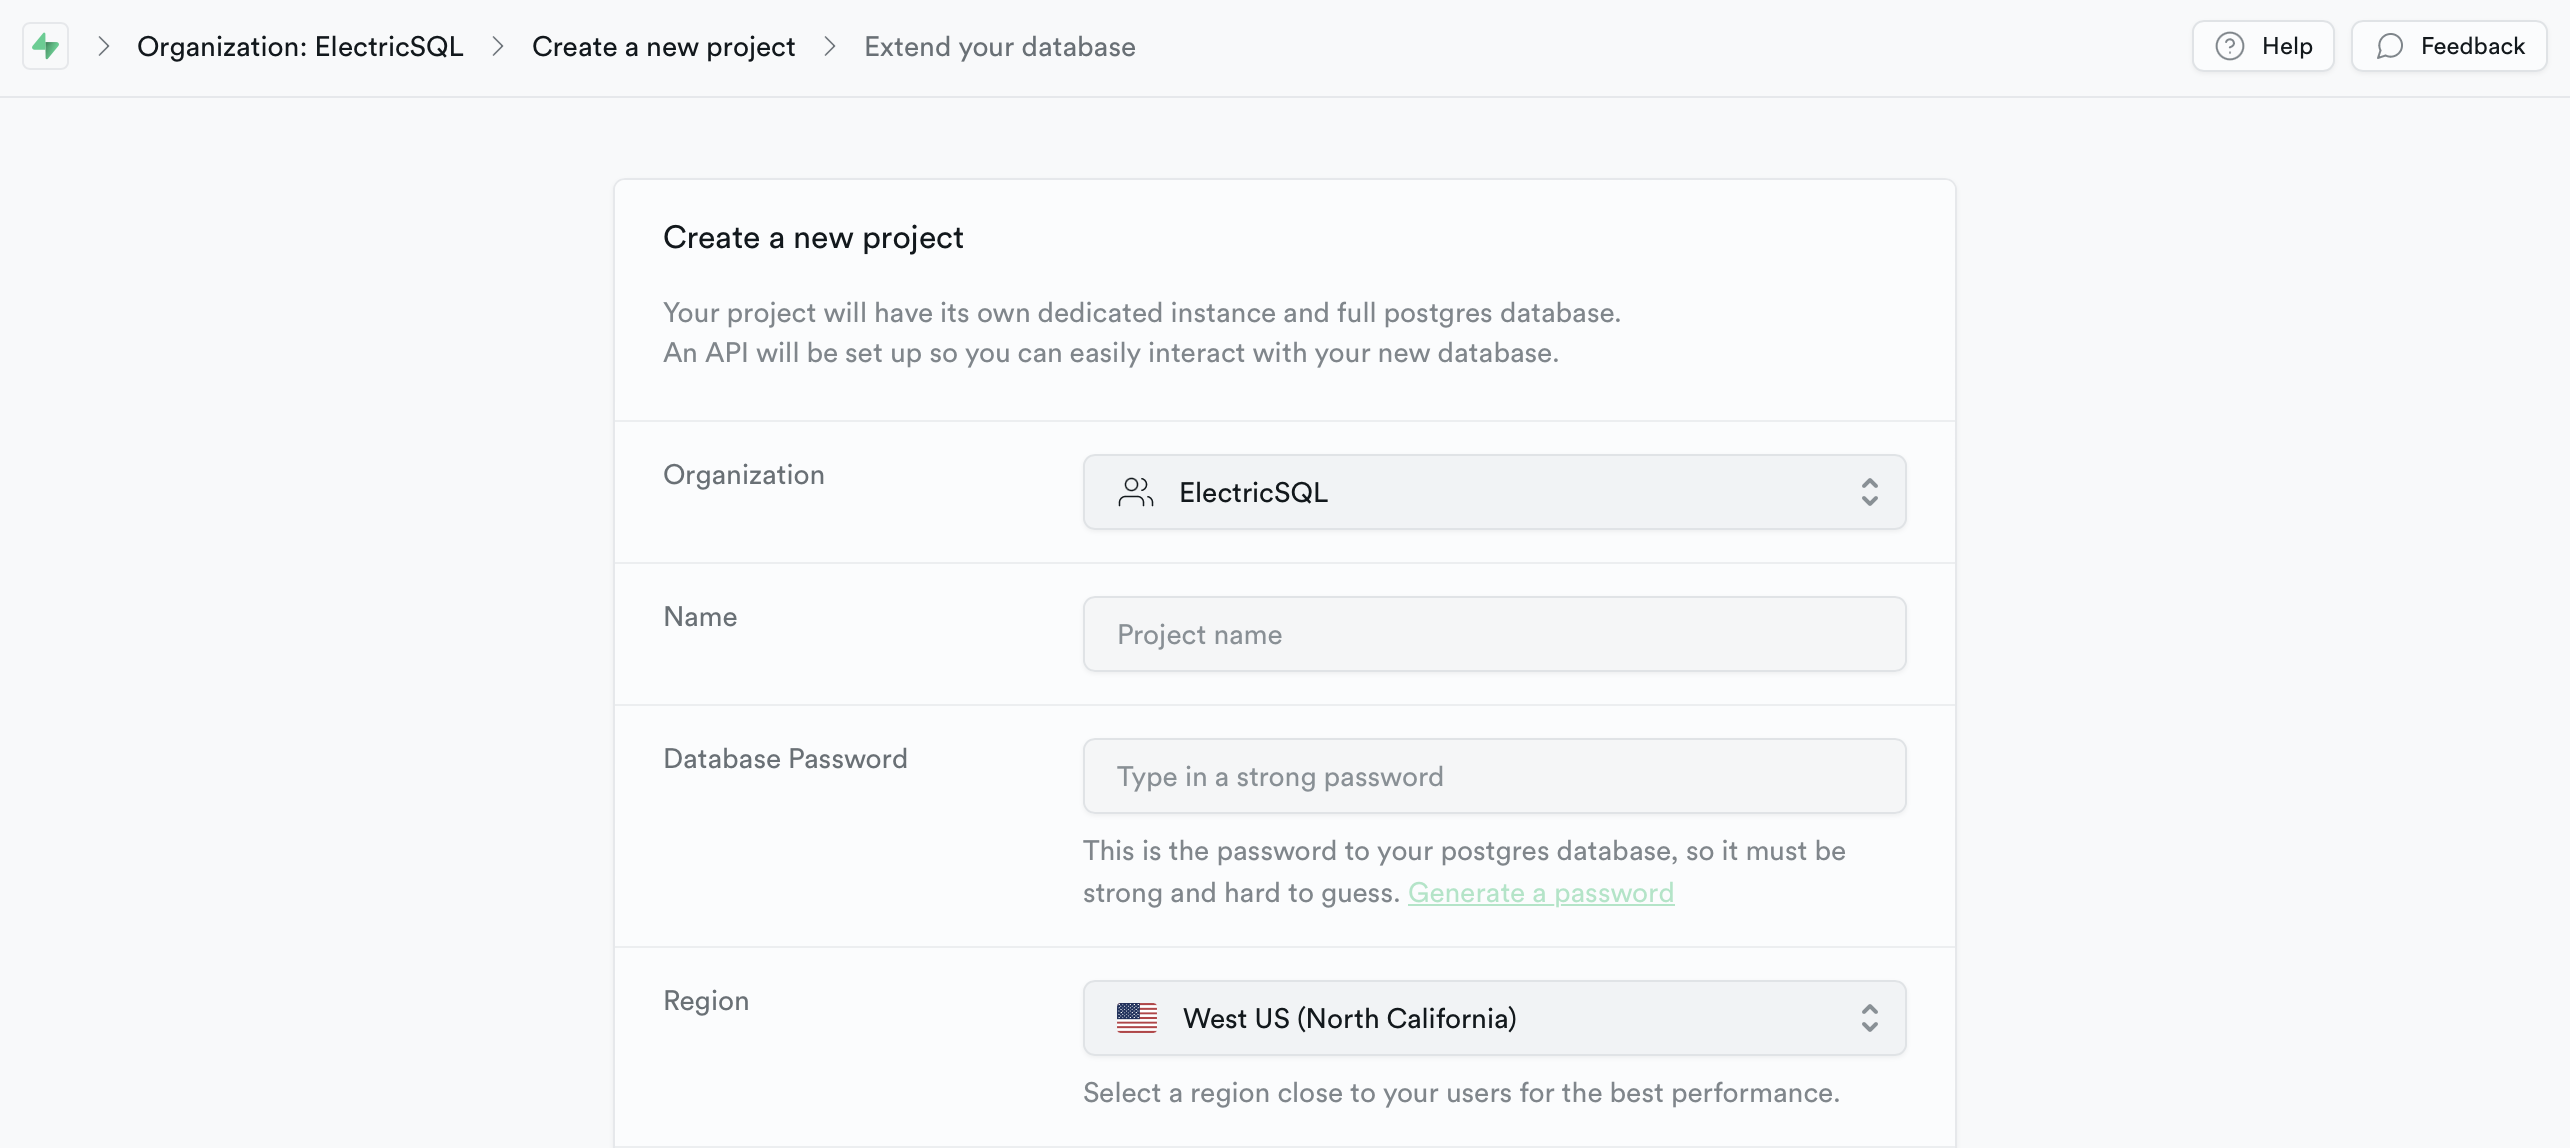
Task: Click the people icon beside ElectricSQL
Action: click(1136, 492)
